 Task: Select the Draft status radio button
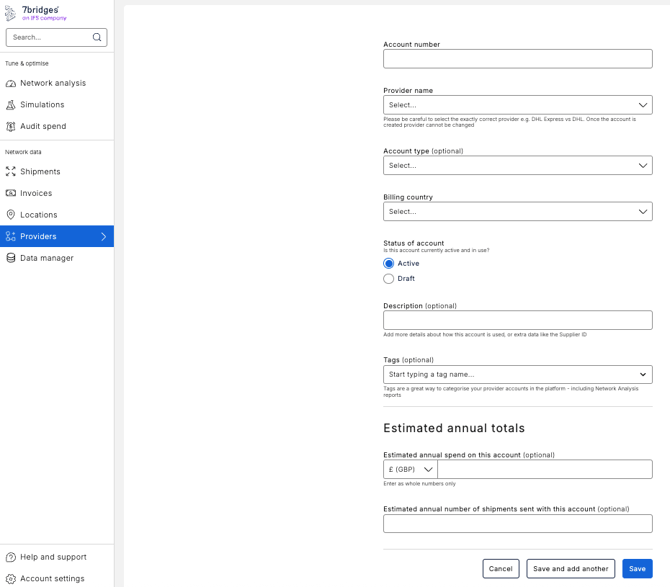pos(389,279)
